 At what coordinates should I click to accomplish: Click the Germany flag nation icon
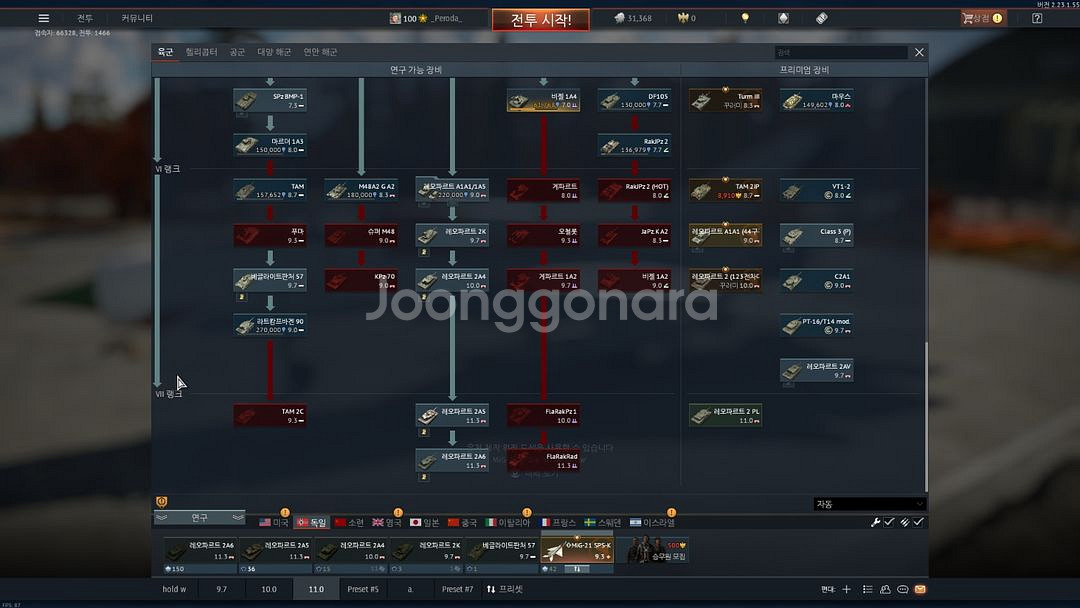pos(311,522)
